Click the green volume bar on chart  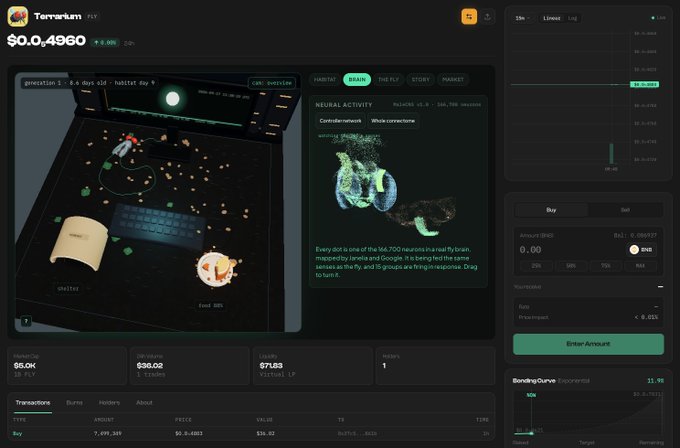tap(611, 154)
